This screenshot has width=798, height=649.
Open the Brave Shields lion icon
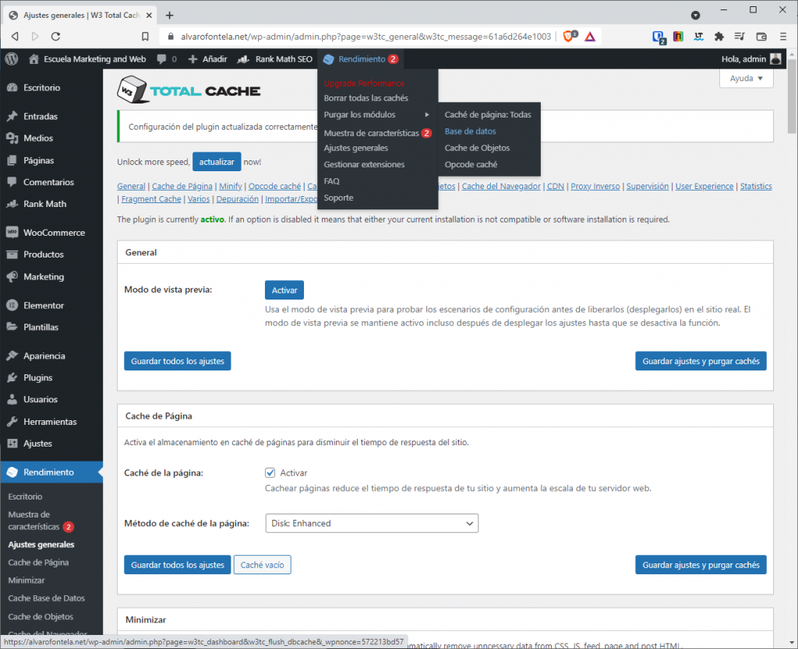[x=569, y=36]
